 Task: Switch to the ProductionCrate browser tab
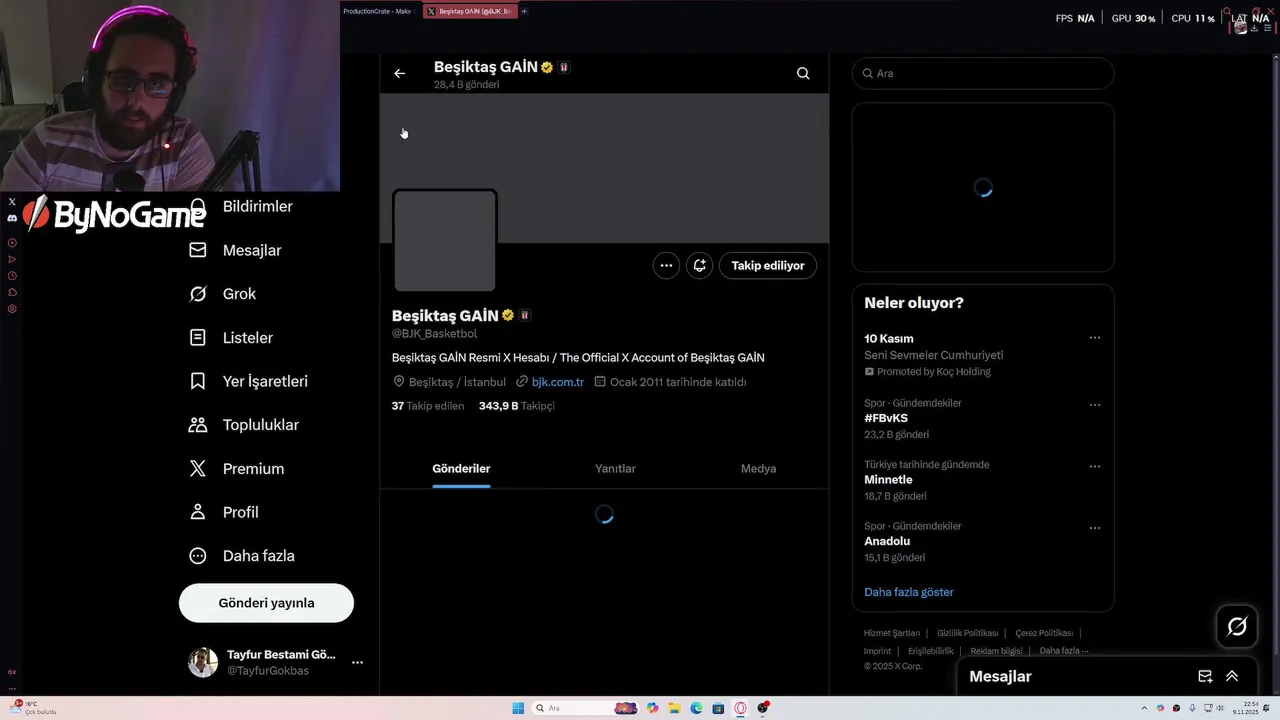(379, 11)
